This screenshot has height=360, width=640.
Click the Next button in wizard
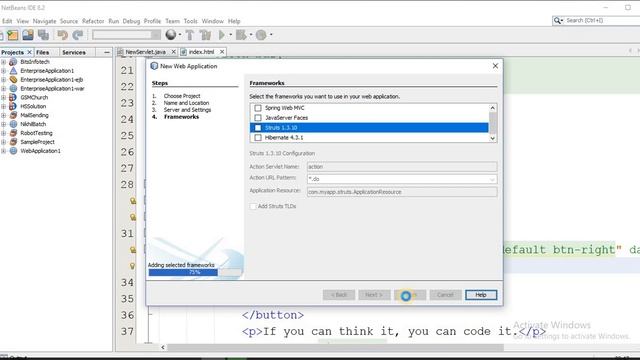374,295
